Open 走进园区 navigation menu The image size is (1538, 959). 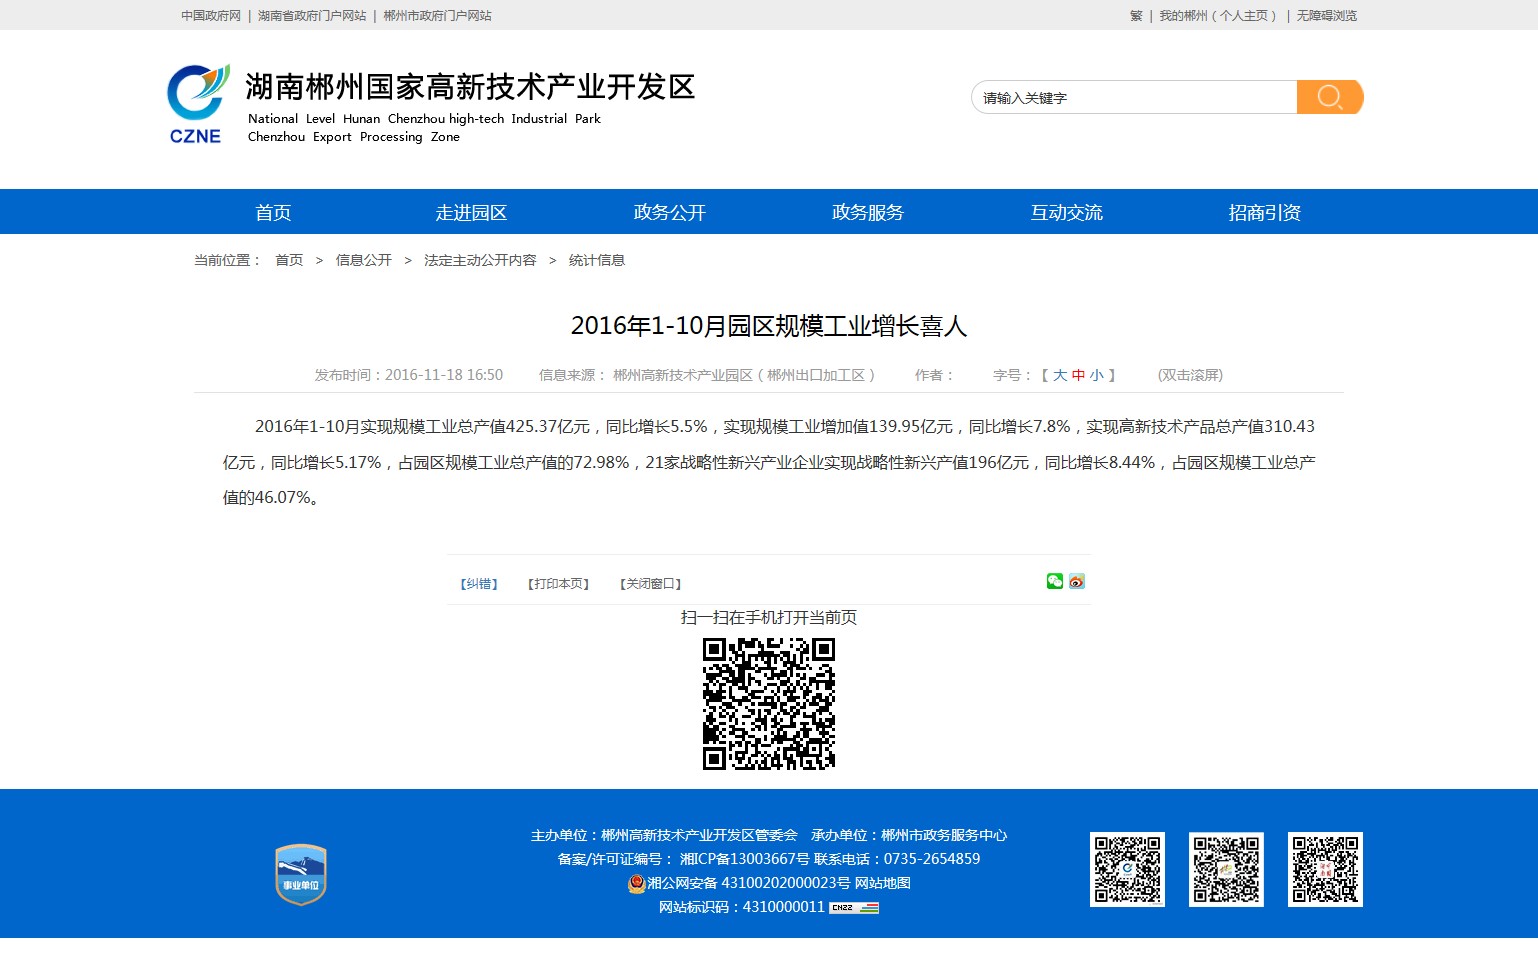[471, 212]
